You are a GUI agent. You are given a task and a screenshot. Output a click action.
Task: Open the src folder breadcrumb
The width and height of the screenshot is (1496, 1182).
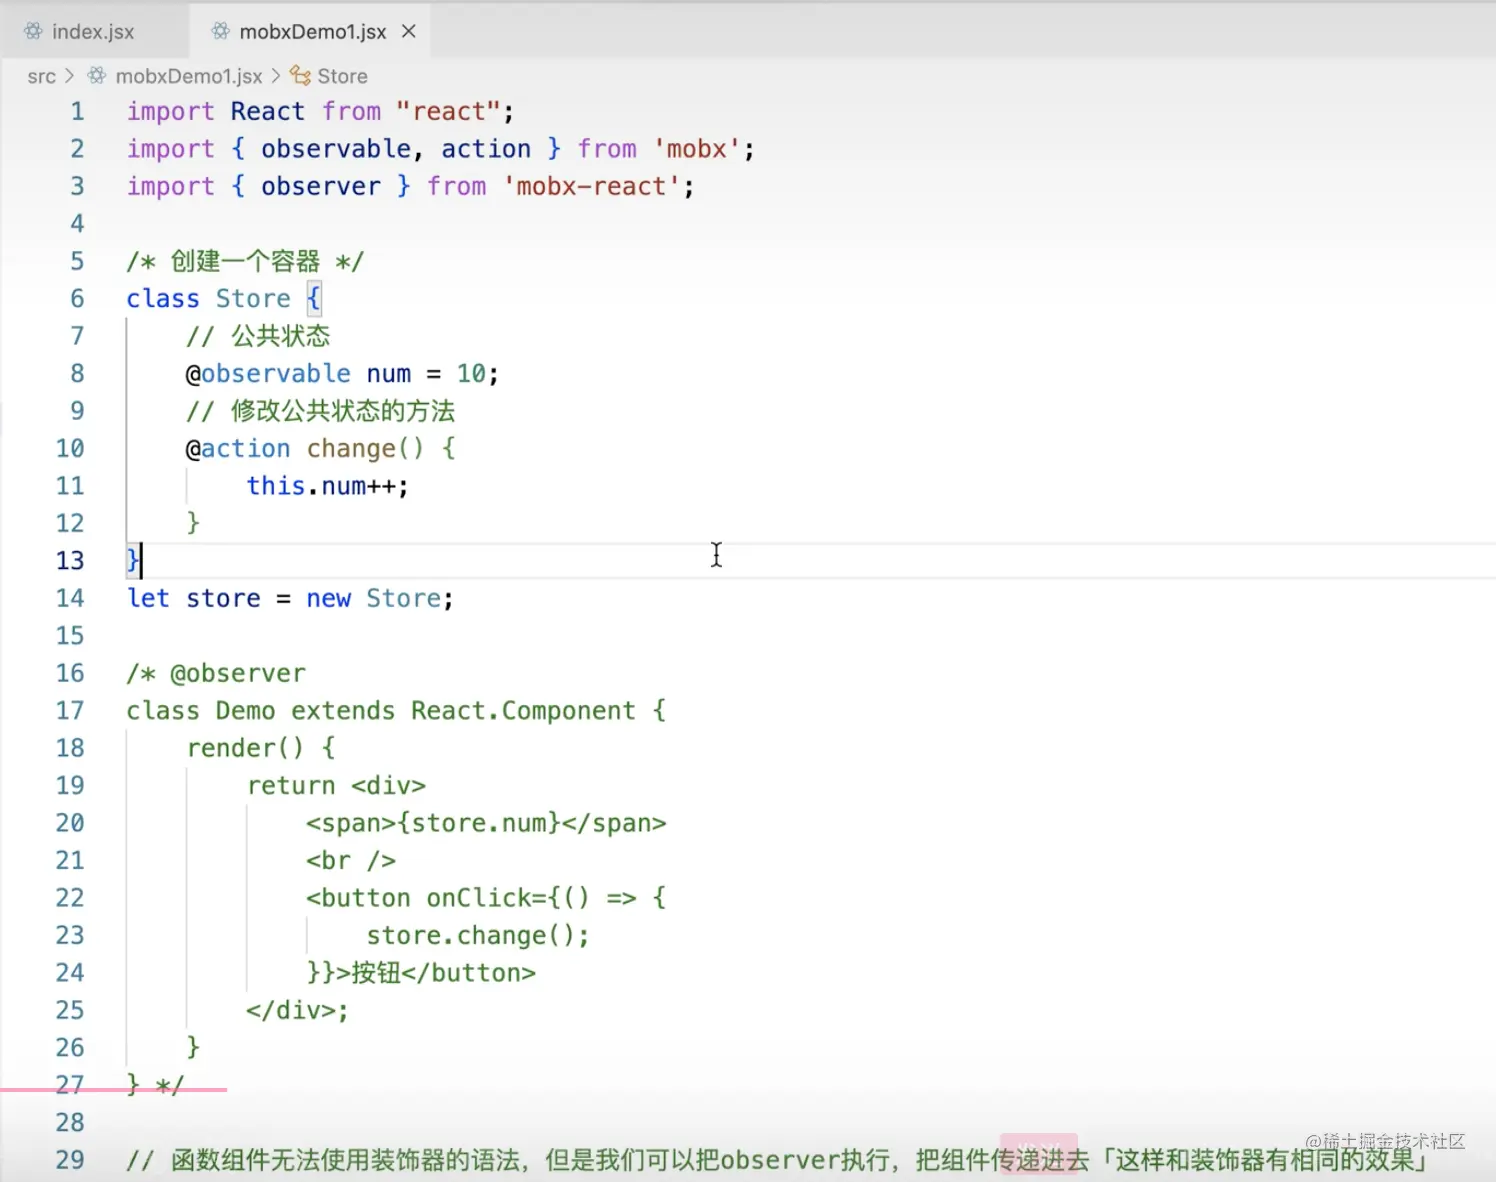click(42, 76)
